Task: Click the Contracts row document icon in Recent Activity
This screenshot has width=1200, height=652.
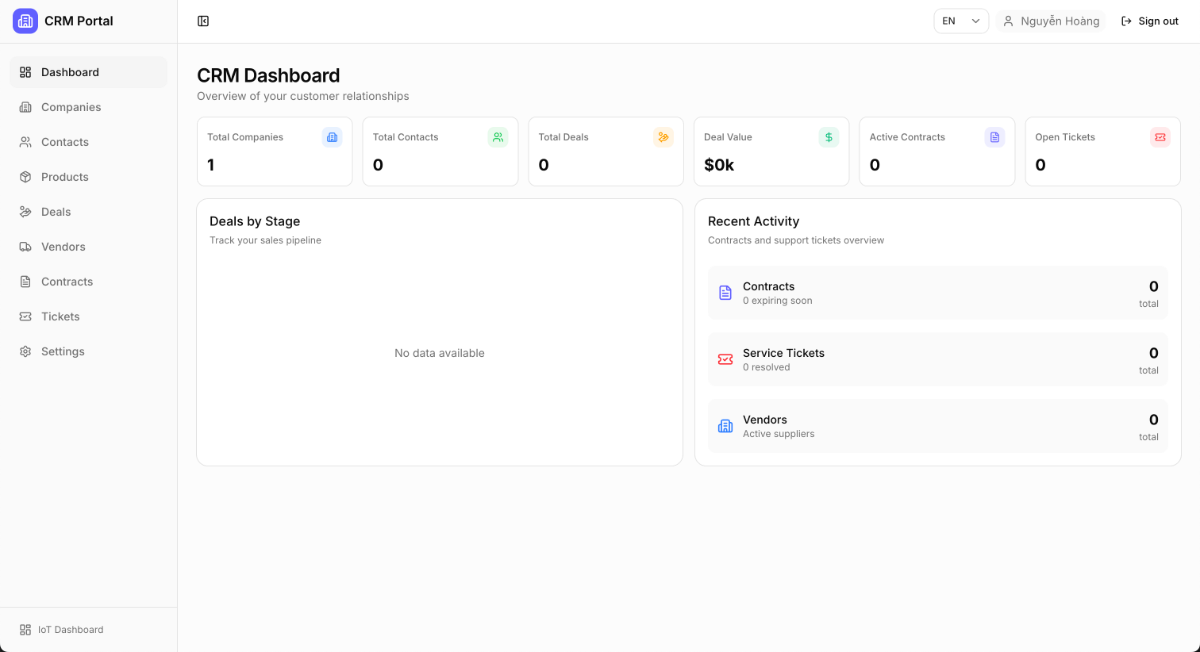Action: 726,293
